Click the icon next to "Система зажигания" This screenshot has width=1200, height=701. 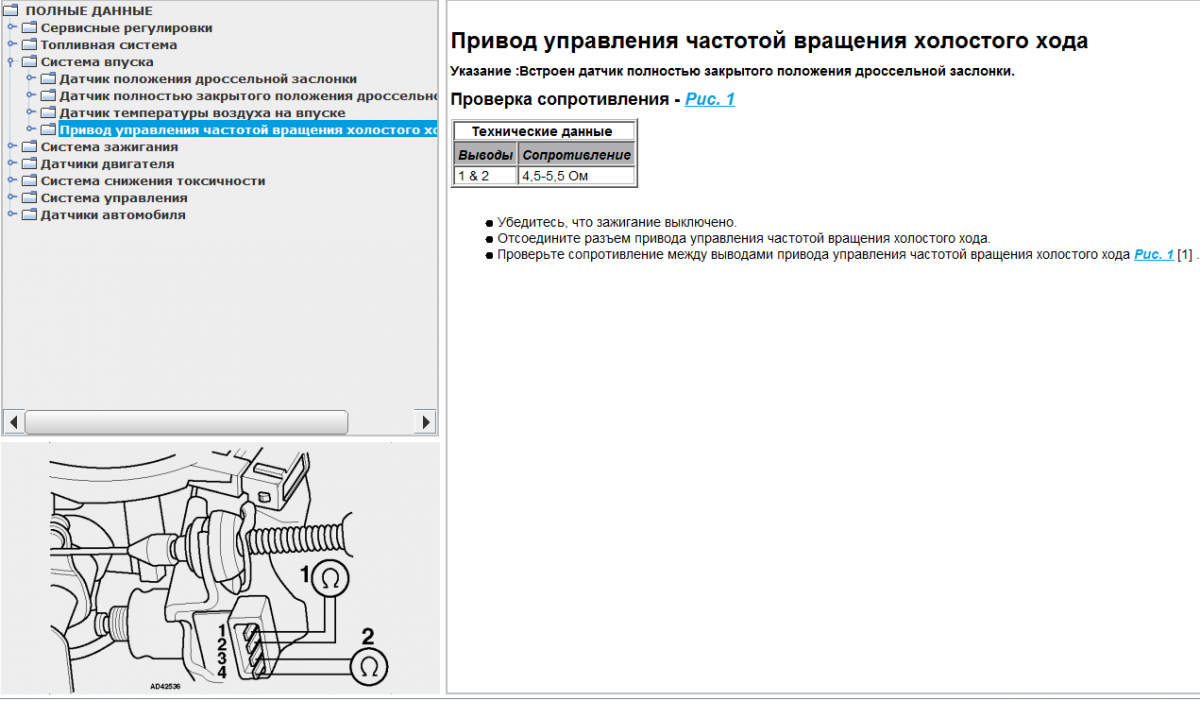(27, 145)
